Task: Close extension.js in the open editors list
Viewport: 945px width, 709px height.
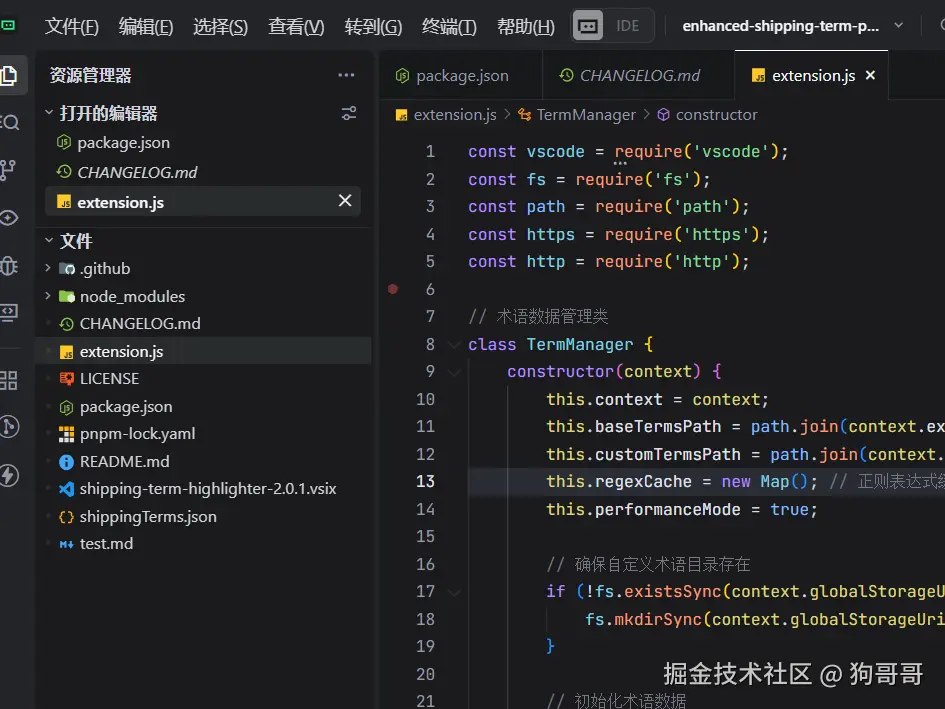Action: (x=345, y=201)
